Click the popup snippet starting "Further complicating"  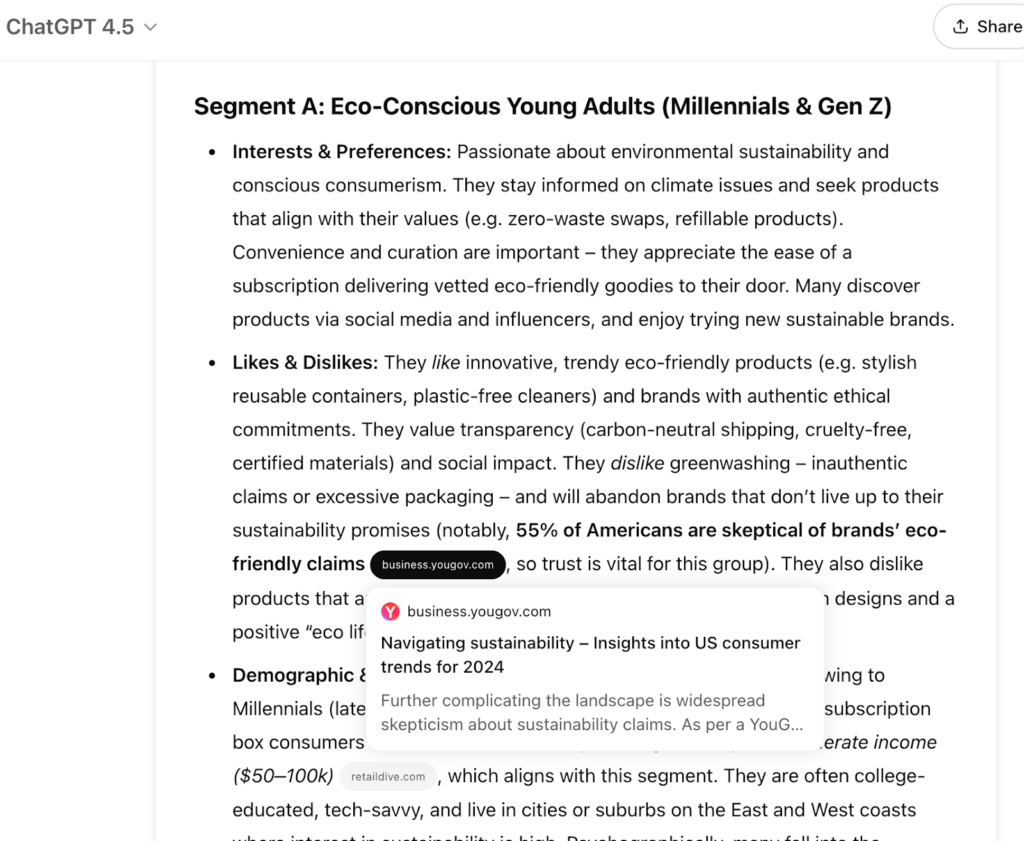(x=590, y=712)
